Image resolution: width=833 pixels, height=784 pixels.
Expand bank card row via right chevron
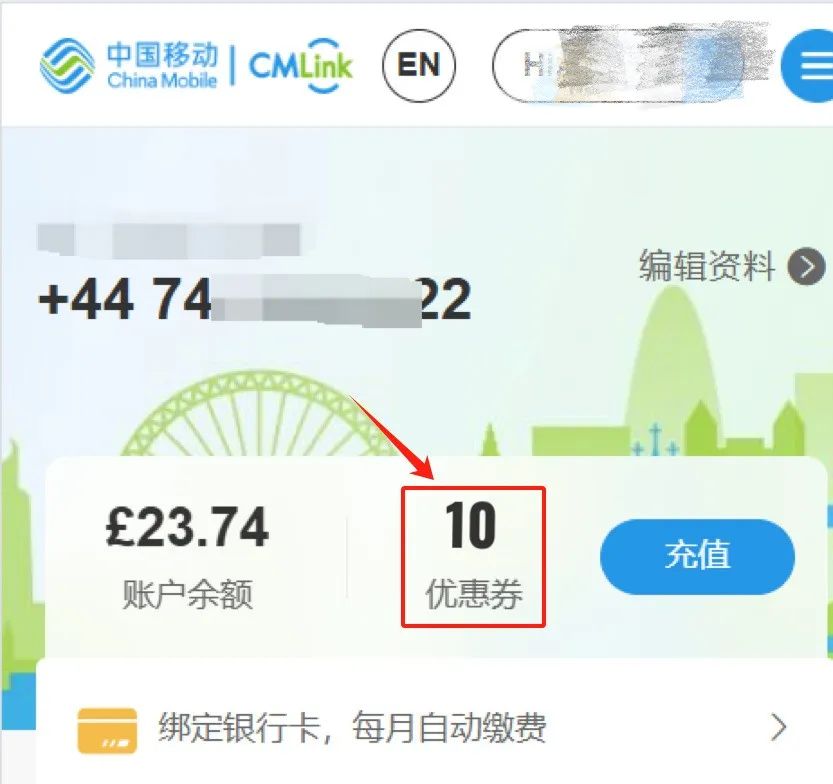pyautogui.click(x=778, y=727)
